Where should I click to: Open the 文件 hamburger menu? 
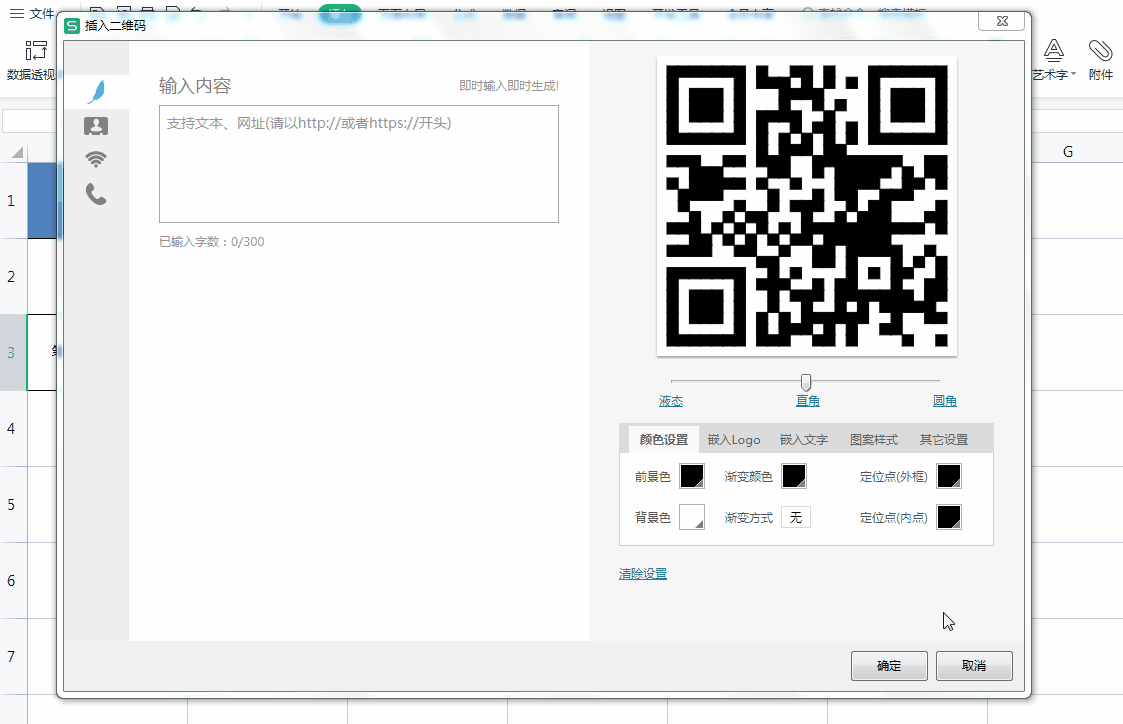[31, 13]
